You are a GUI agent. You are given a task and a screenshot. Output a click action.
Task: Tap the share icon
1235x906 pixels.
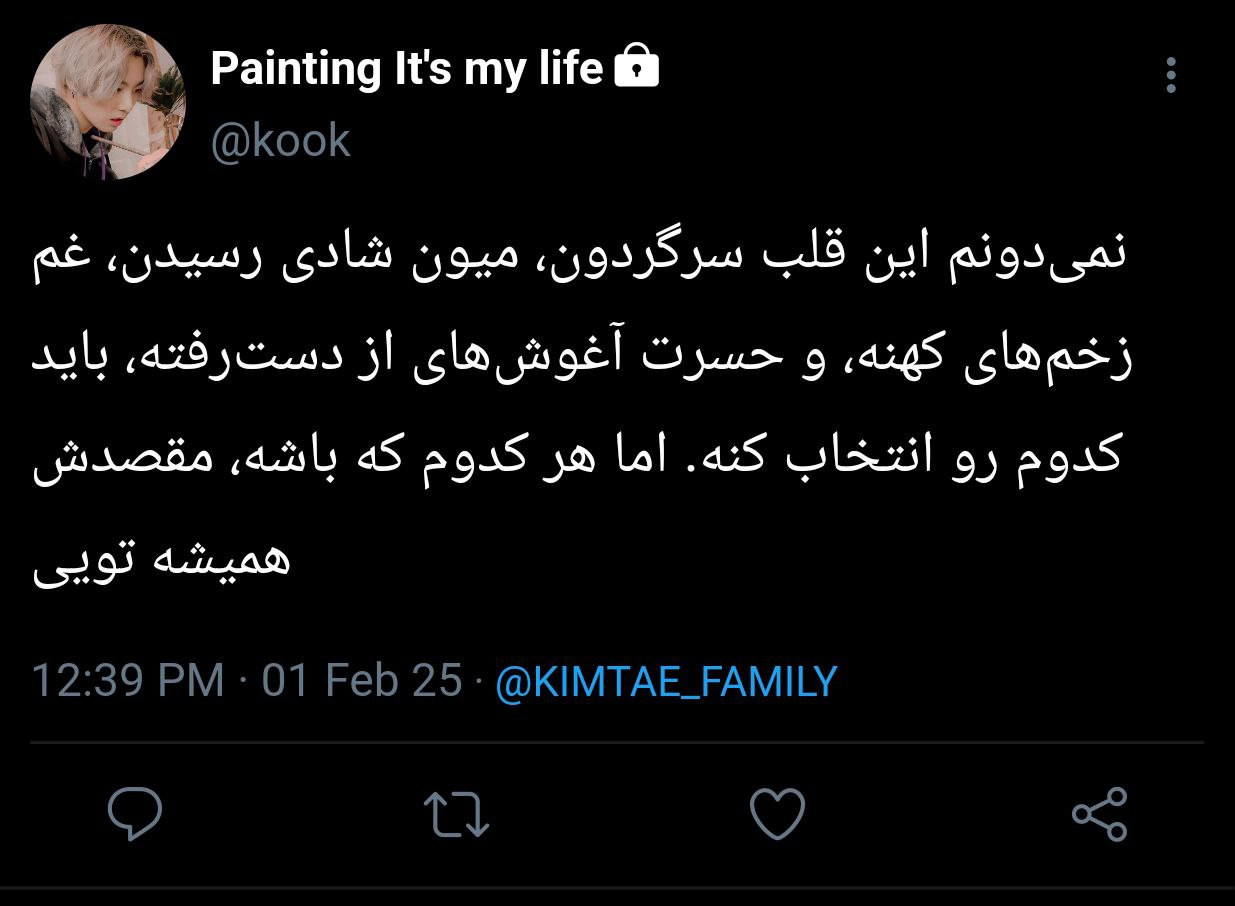1099,814
